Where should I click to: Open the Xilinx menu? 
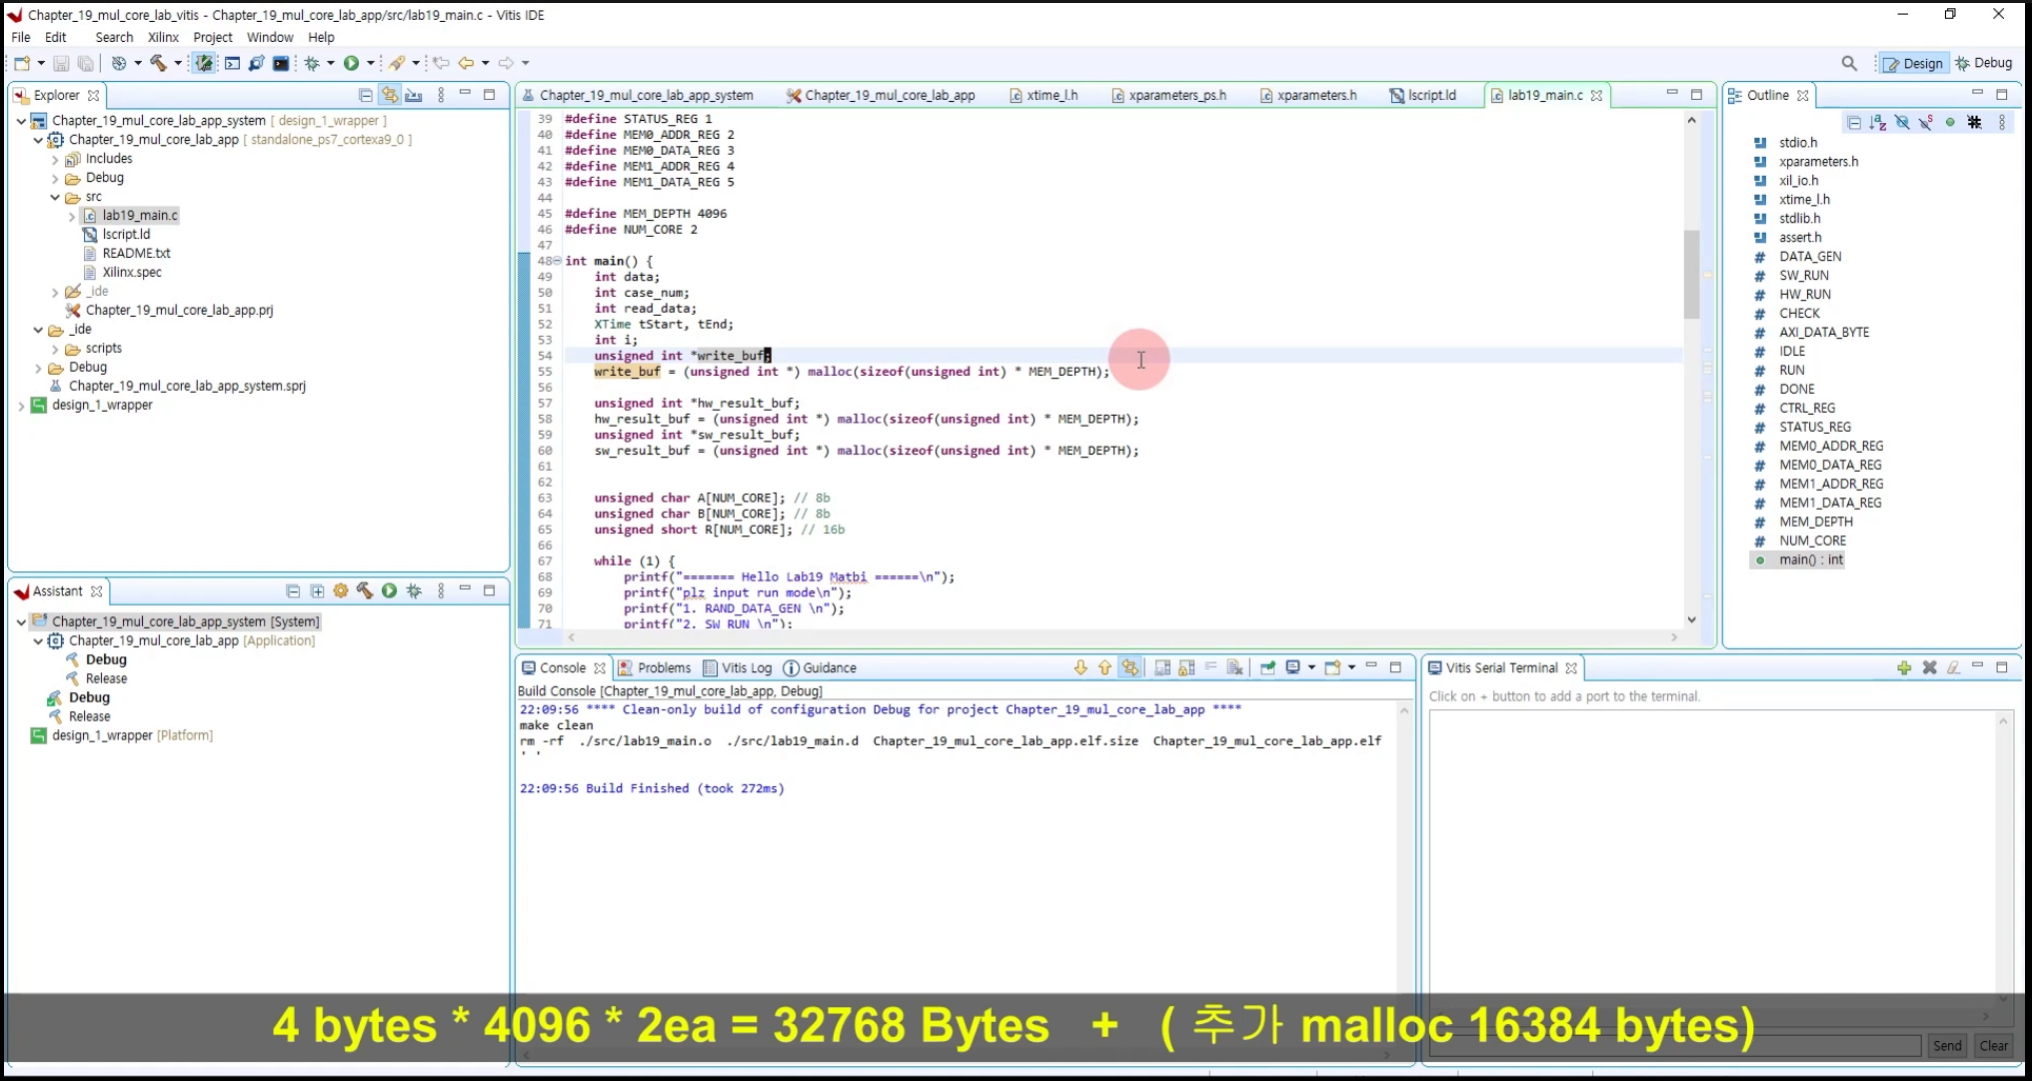pyautogui.click(x=163, y=37)
